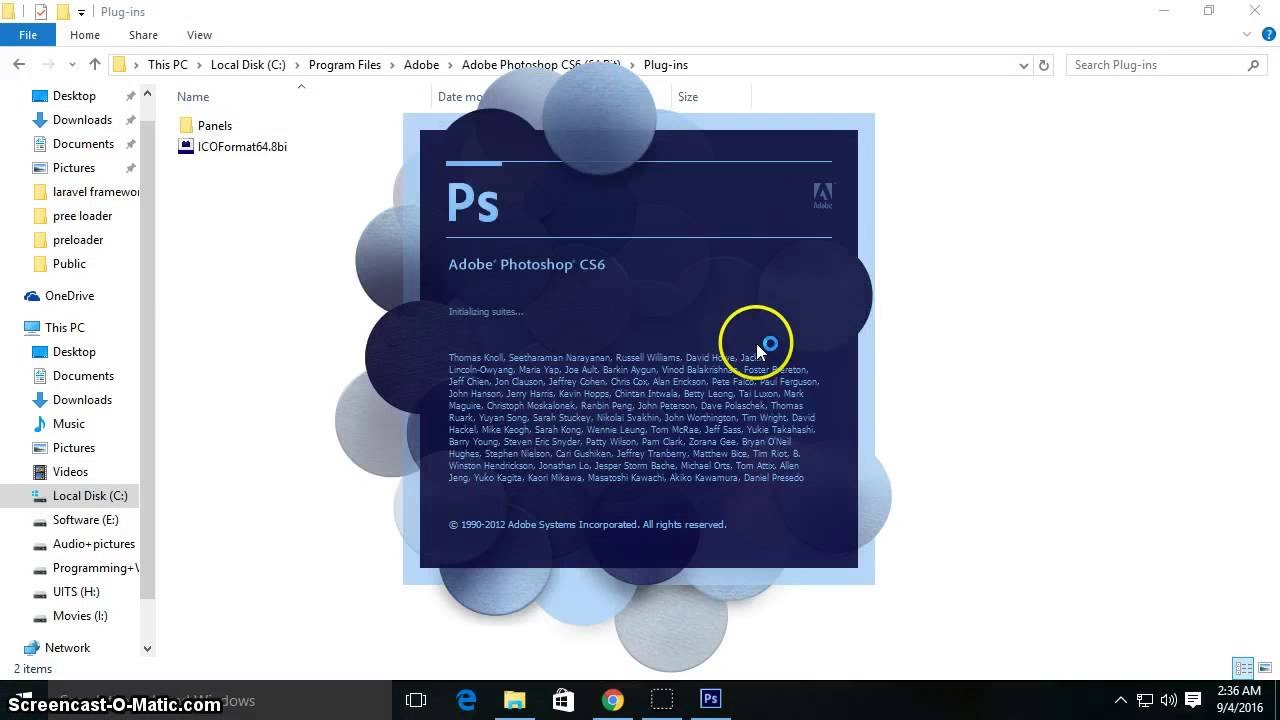The image size is (1280, 720).
Task: Open the Share ribbon tab
Action: click(143, 35)
